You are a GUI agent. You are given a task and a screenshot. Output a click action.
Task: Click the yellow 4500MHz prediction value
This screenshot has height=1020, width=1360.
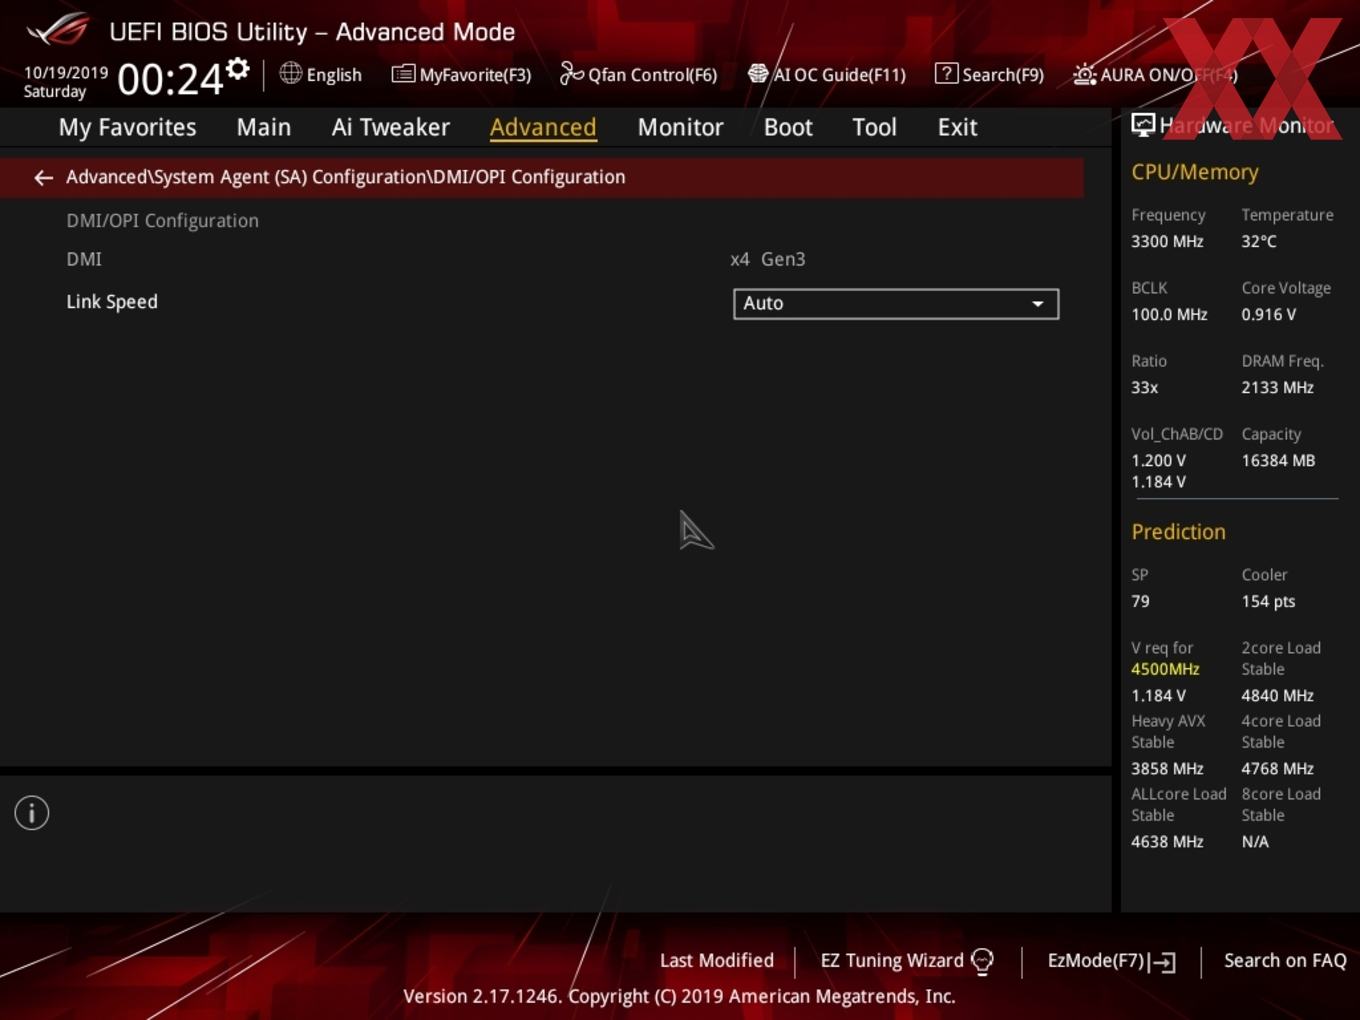1165,669
